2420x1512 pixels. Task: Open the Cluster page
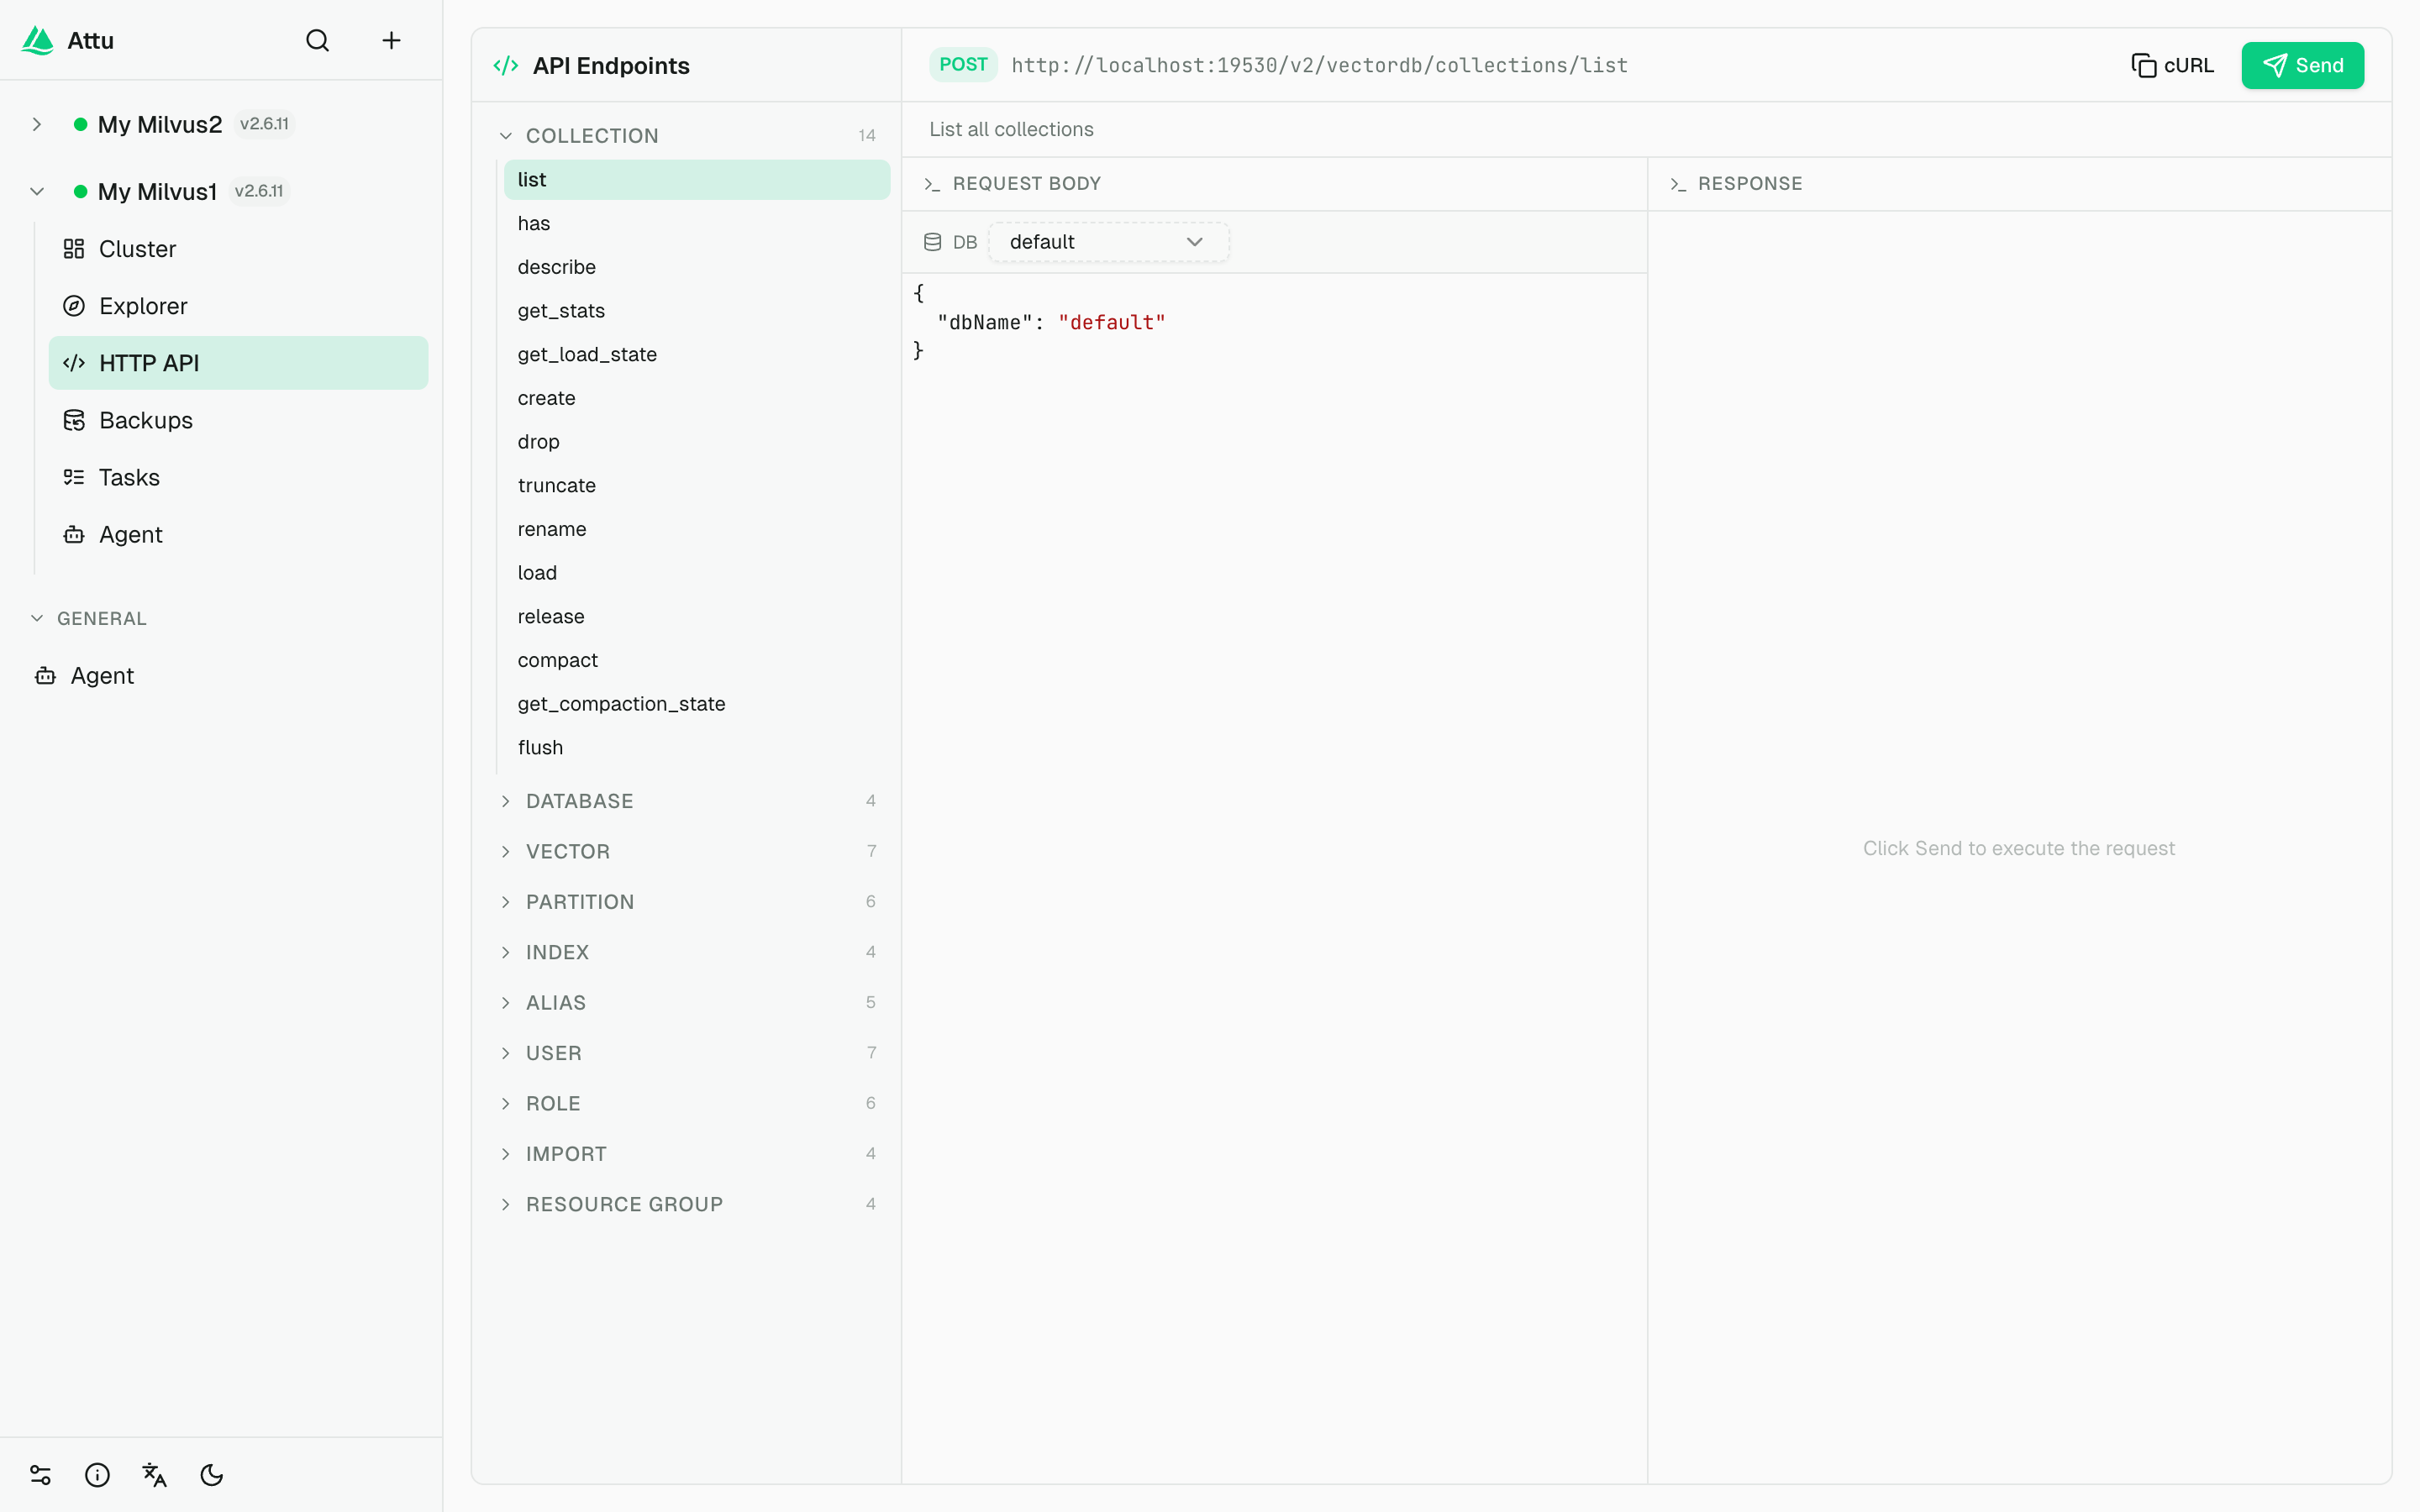click(x=238, y=249)
